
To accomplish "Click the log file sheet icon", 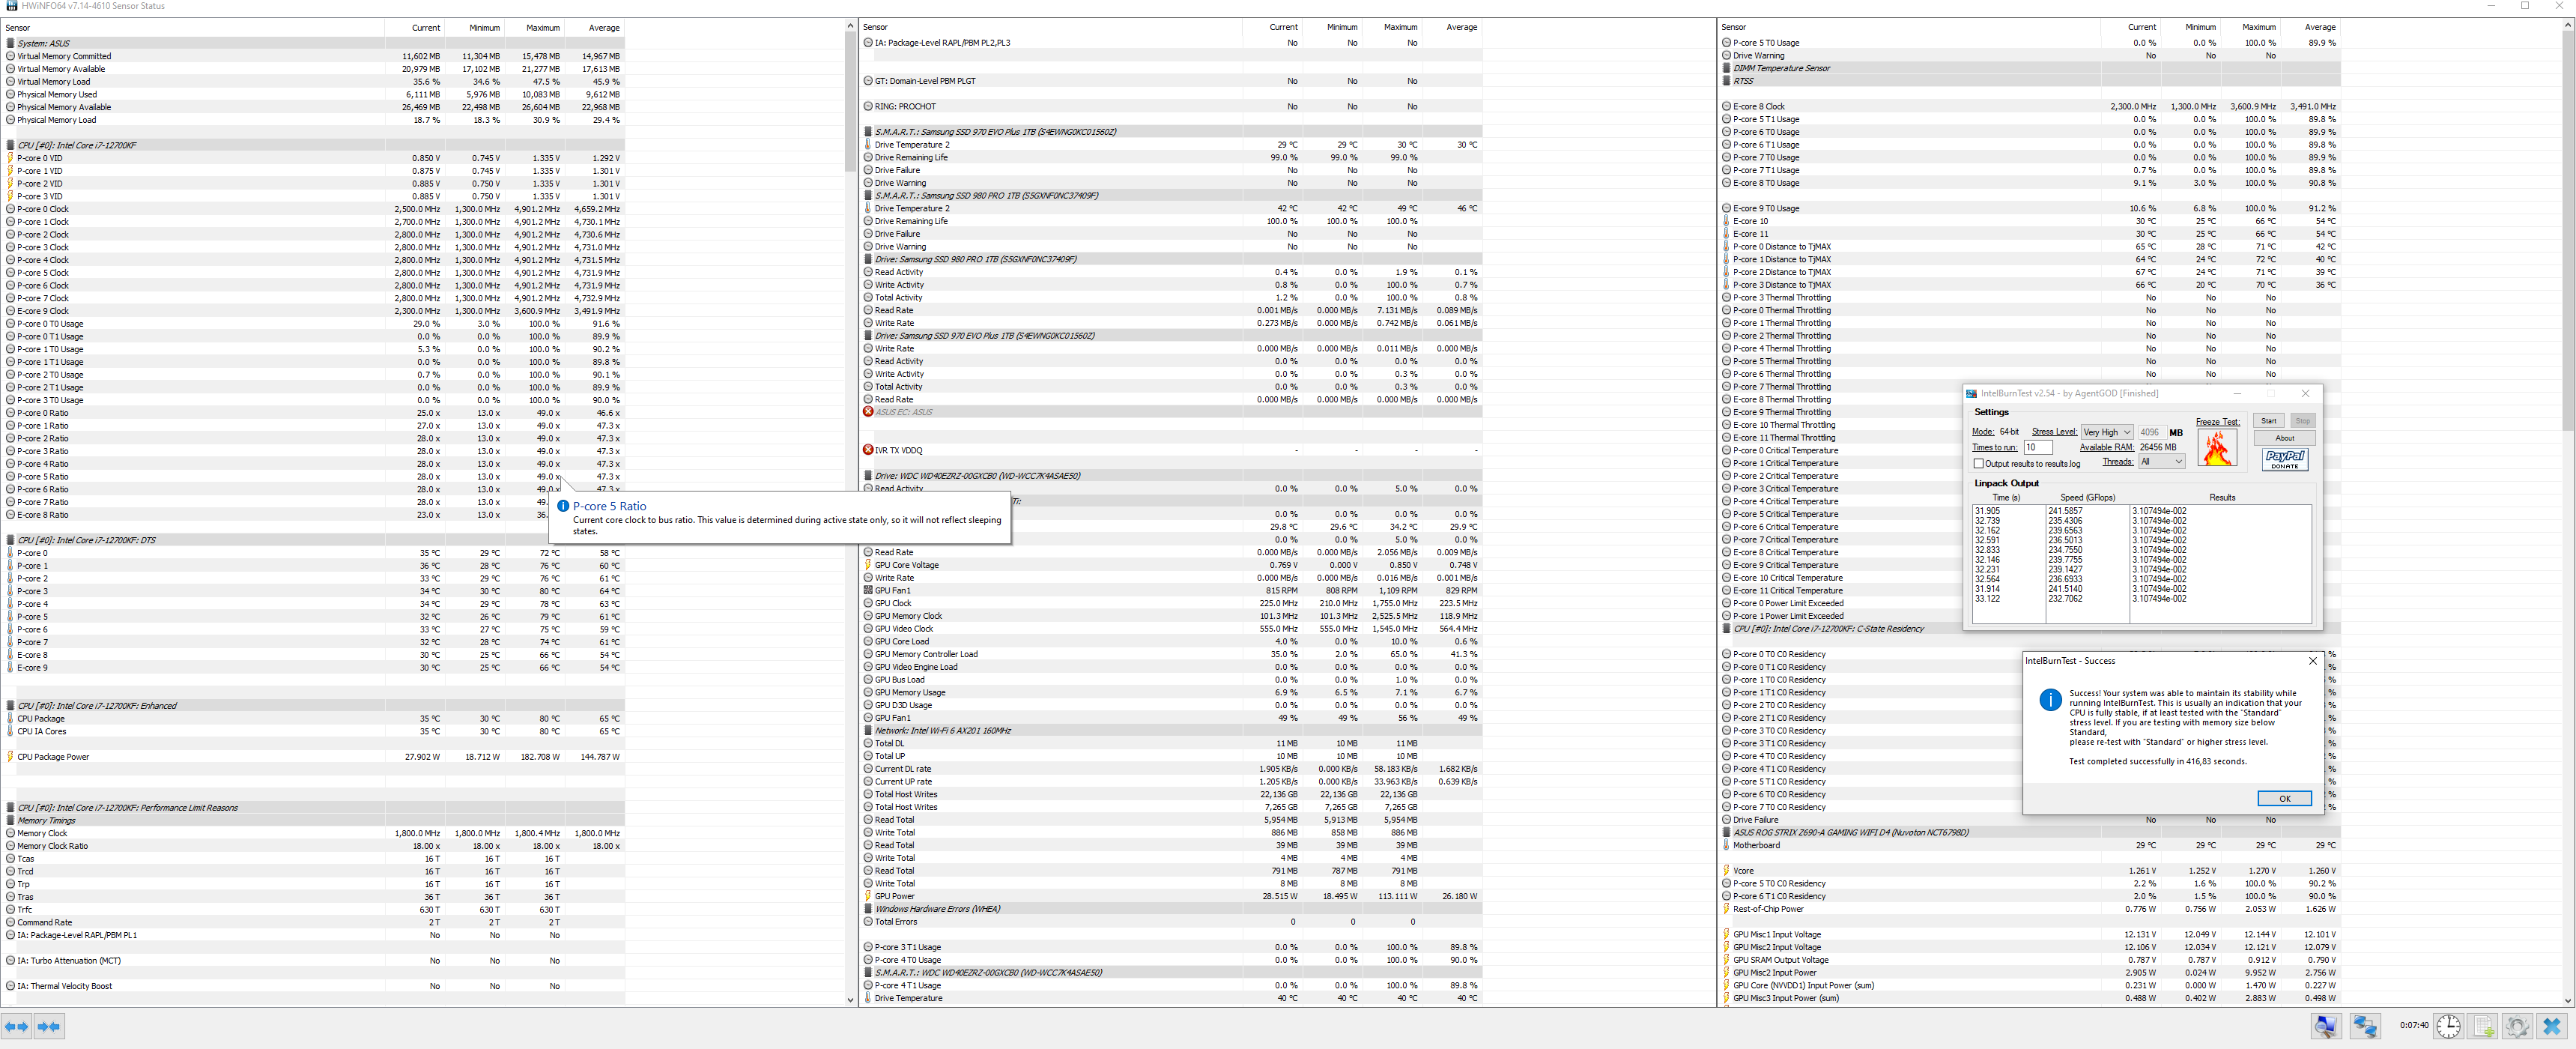I will 2483,1026.
